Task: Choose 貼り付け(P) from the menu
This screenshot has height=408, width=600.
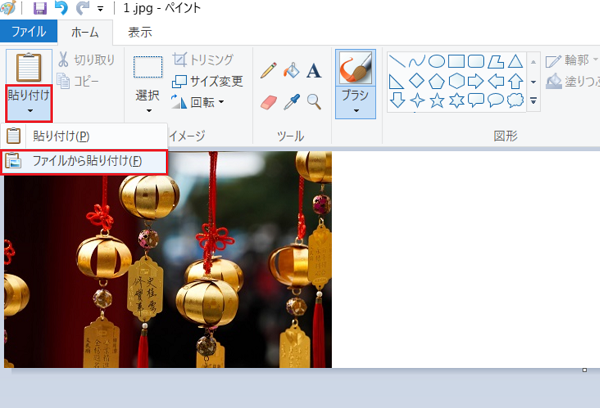Action: (x=84, y=136)
